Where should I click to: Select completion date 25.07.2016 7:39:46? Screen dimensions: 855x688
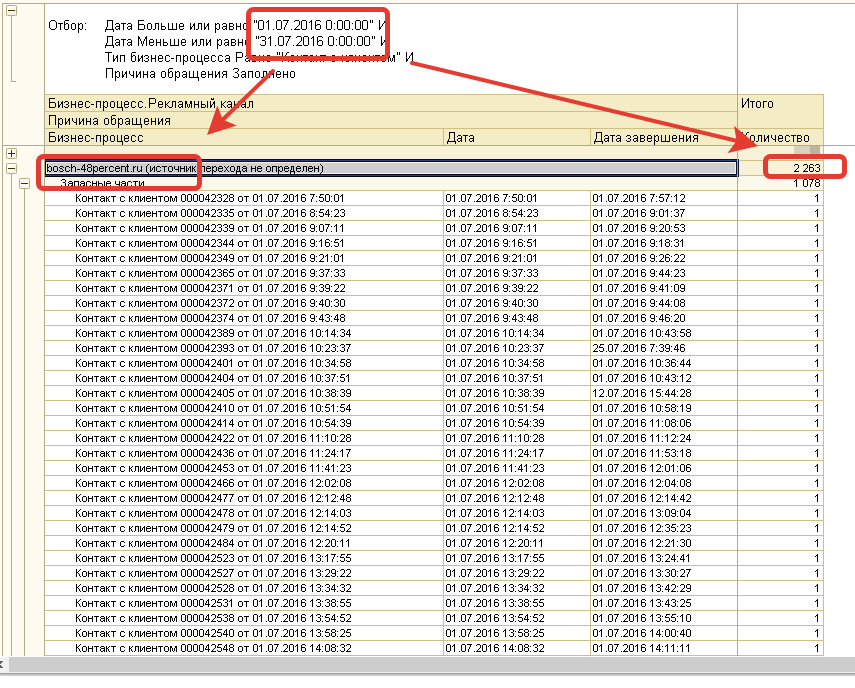pos(664,348)
